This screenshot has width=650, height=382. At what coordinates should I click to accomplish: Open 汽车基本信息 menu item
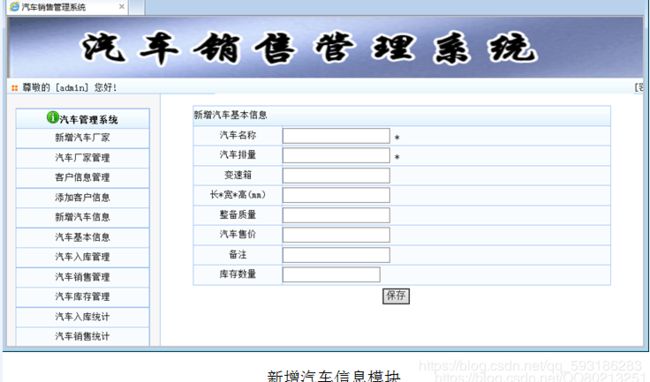tap(82, 237)
